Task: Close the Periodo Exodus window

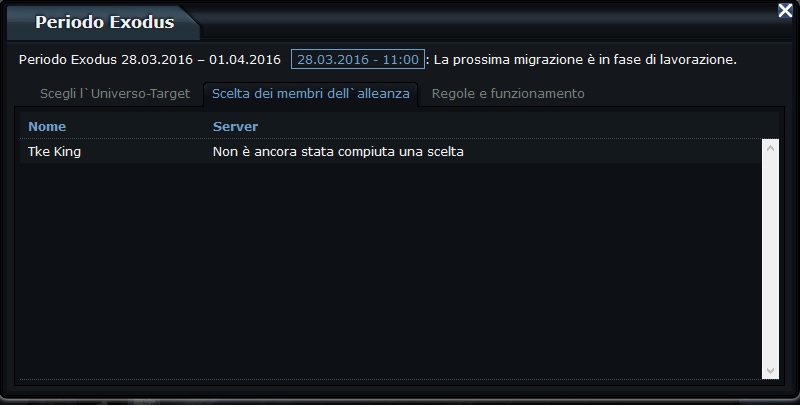Action: (x=785, y=10)
